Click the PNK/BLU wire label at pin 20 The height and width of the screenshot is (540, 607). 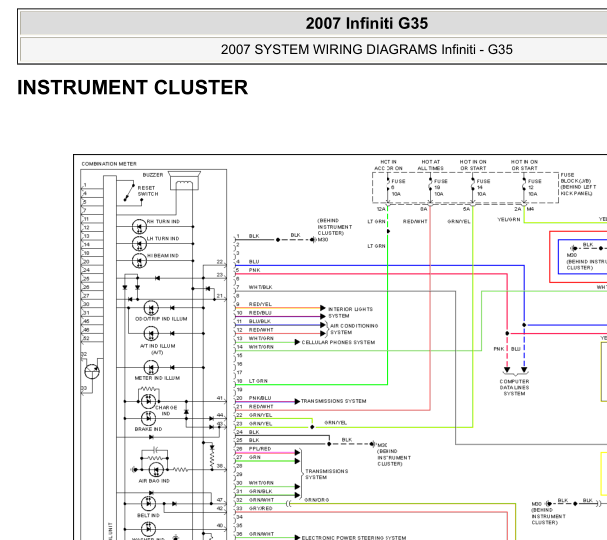[260, 398]
